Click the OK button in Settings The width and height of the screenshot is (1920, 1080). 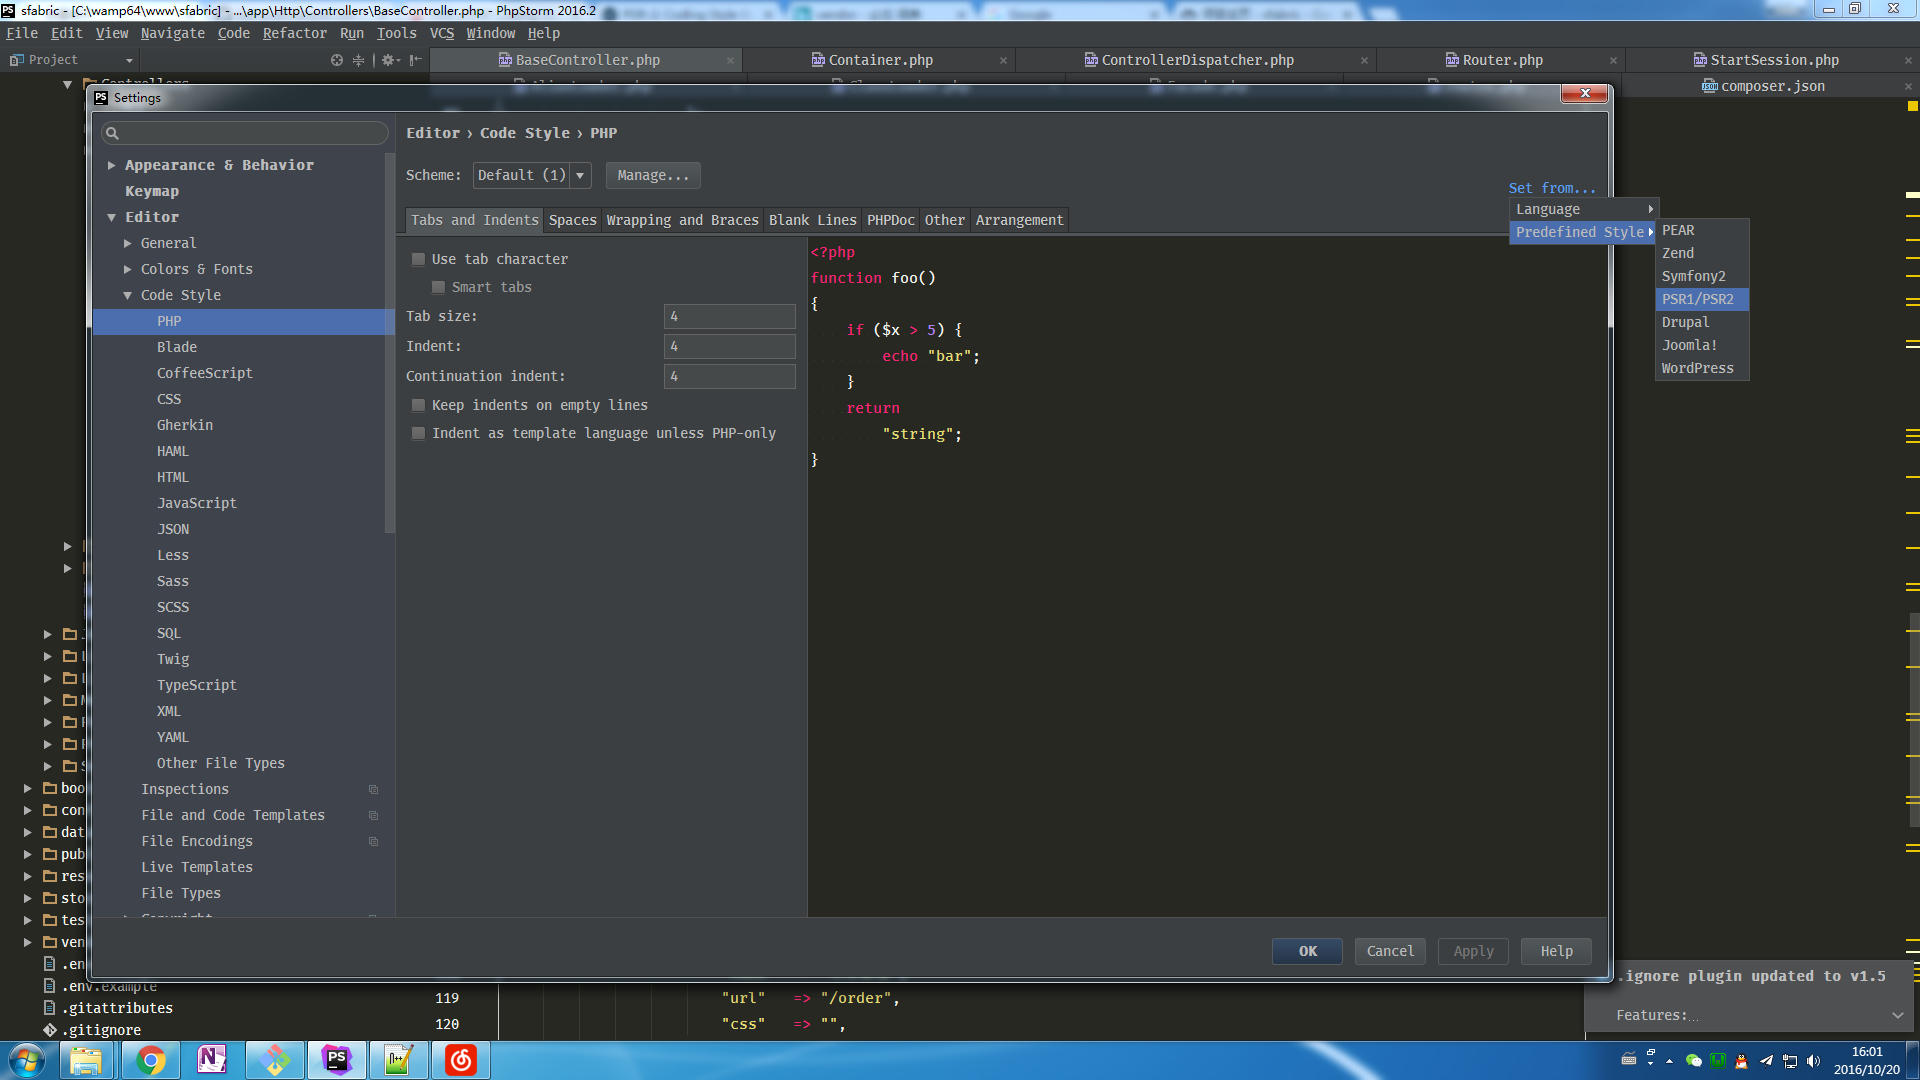tap(1307, 951)
